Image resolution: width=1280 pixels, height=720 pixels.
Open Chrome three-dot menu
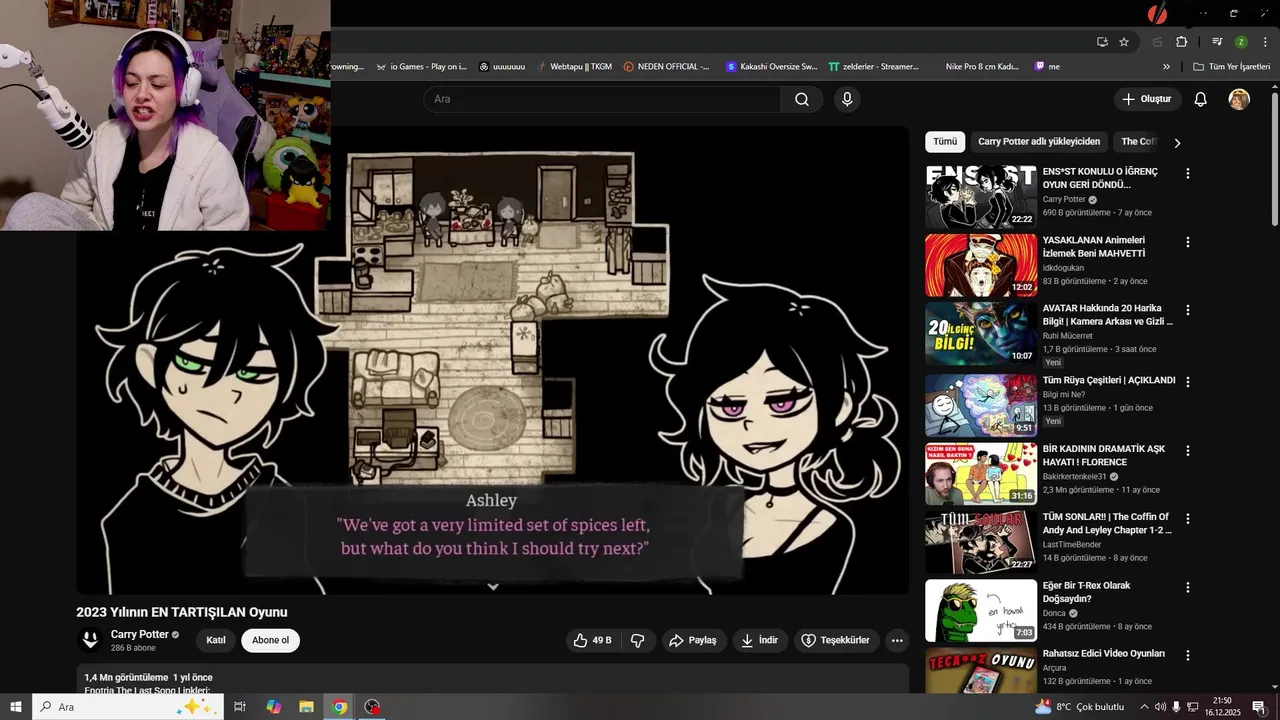coord(1264,42)
